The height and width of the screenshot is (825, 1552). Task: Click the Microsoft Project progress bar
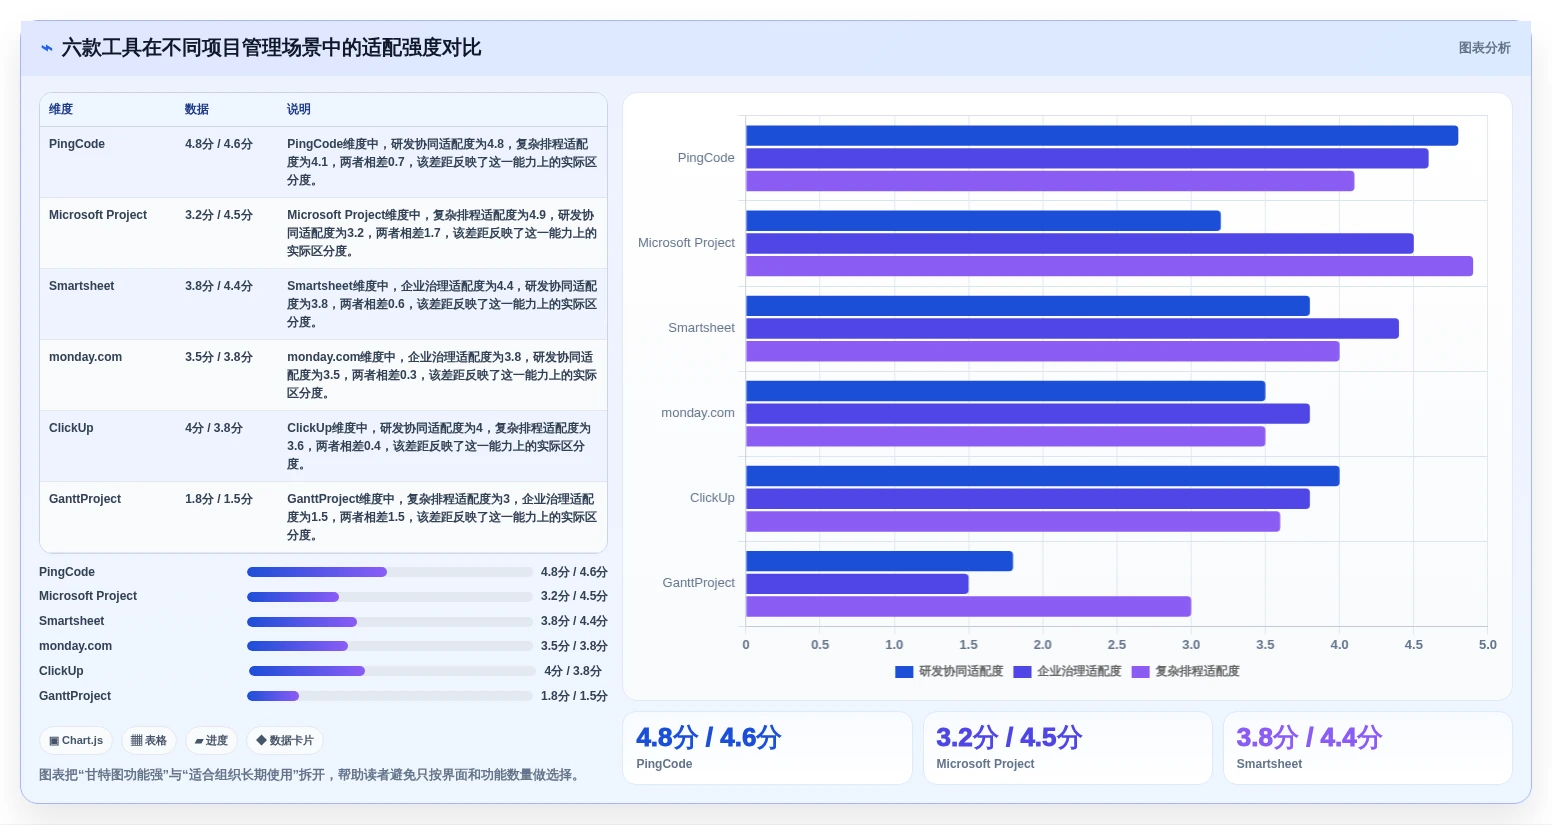(x=390, y=597)
